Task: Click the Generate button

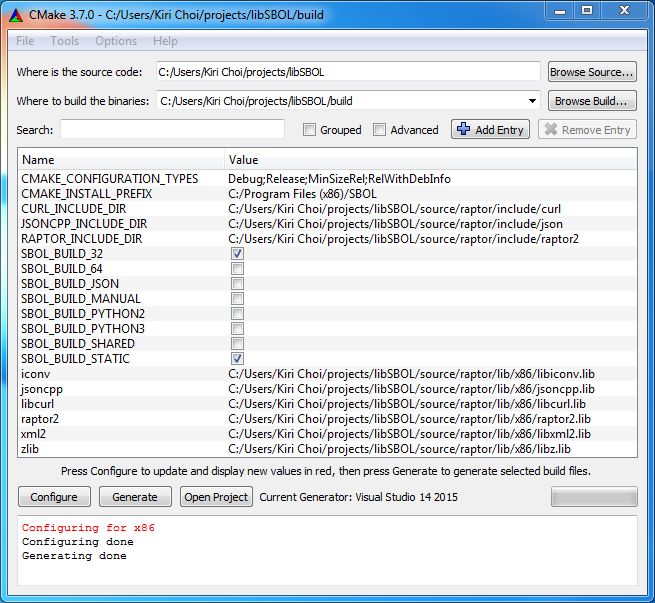Action: point(135,497)
